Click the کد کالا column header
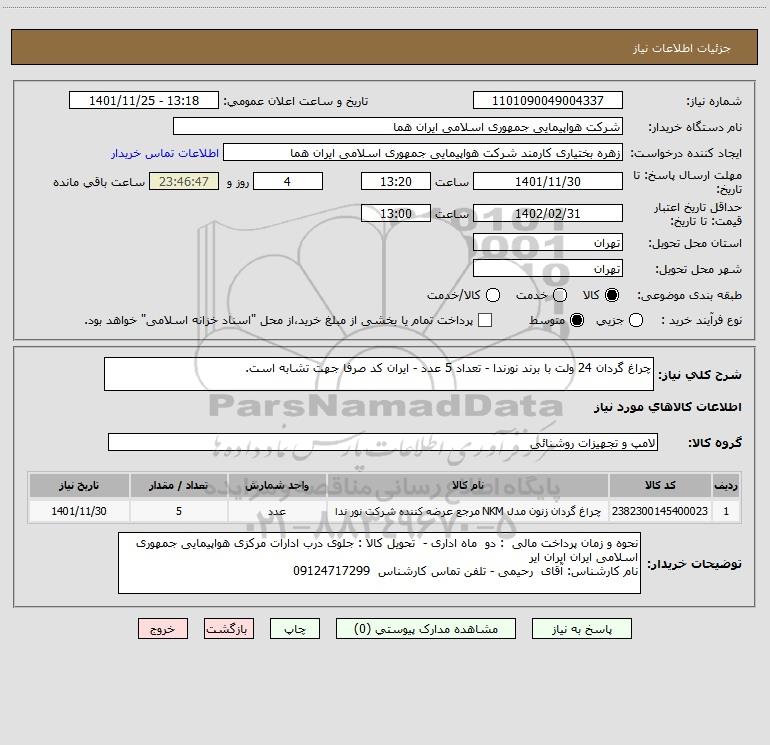The width and height of the screenshot is (770, 745). coord(660,485)
